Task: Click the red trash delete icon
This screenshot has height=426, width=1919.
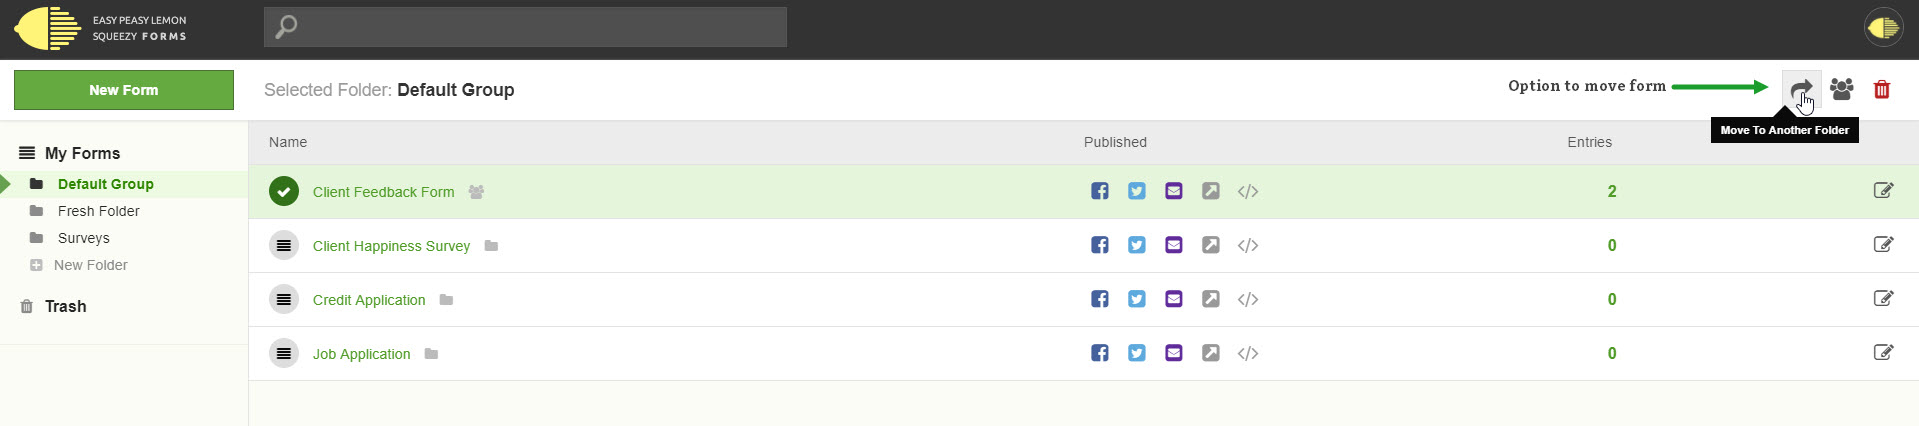Action: [x=1881, y=89]
